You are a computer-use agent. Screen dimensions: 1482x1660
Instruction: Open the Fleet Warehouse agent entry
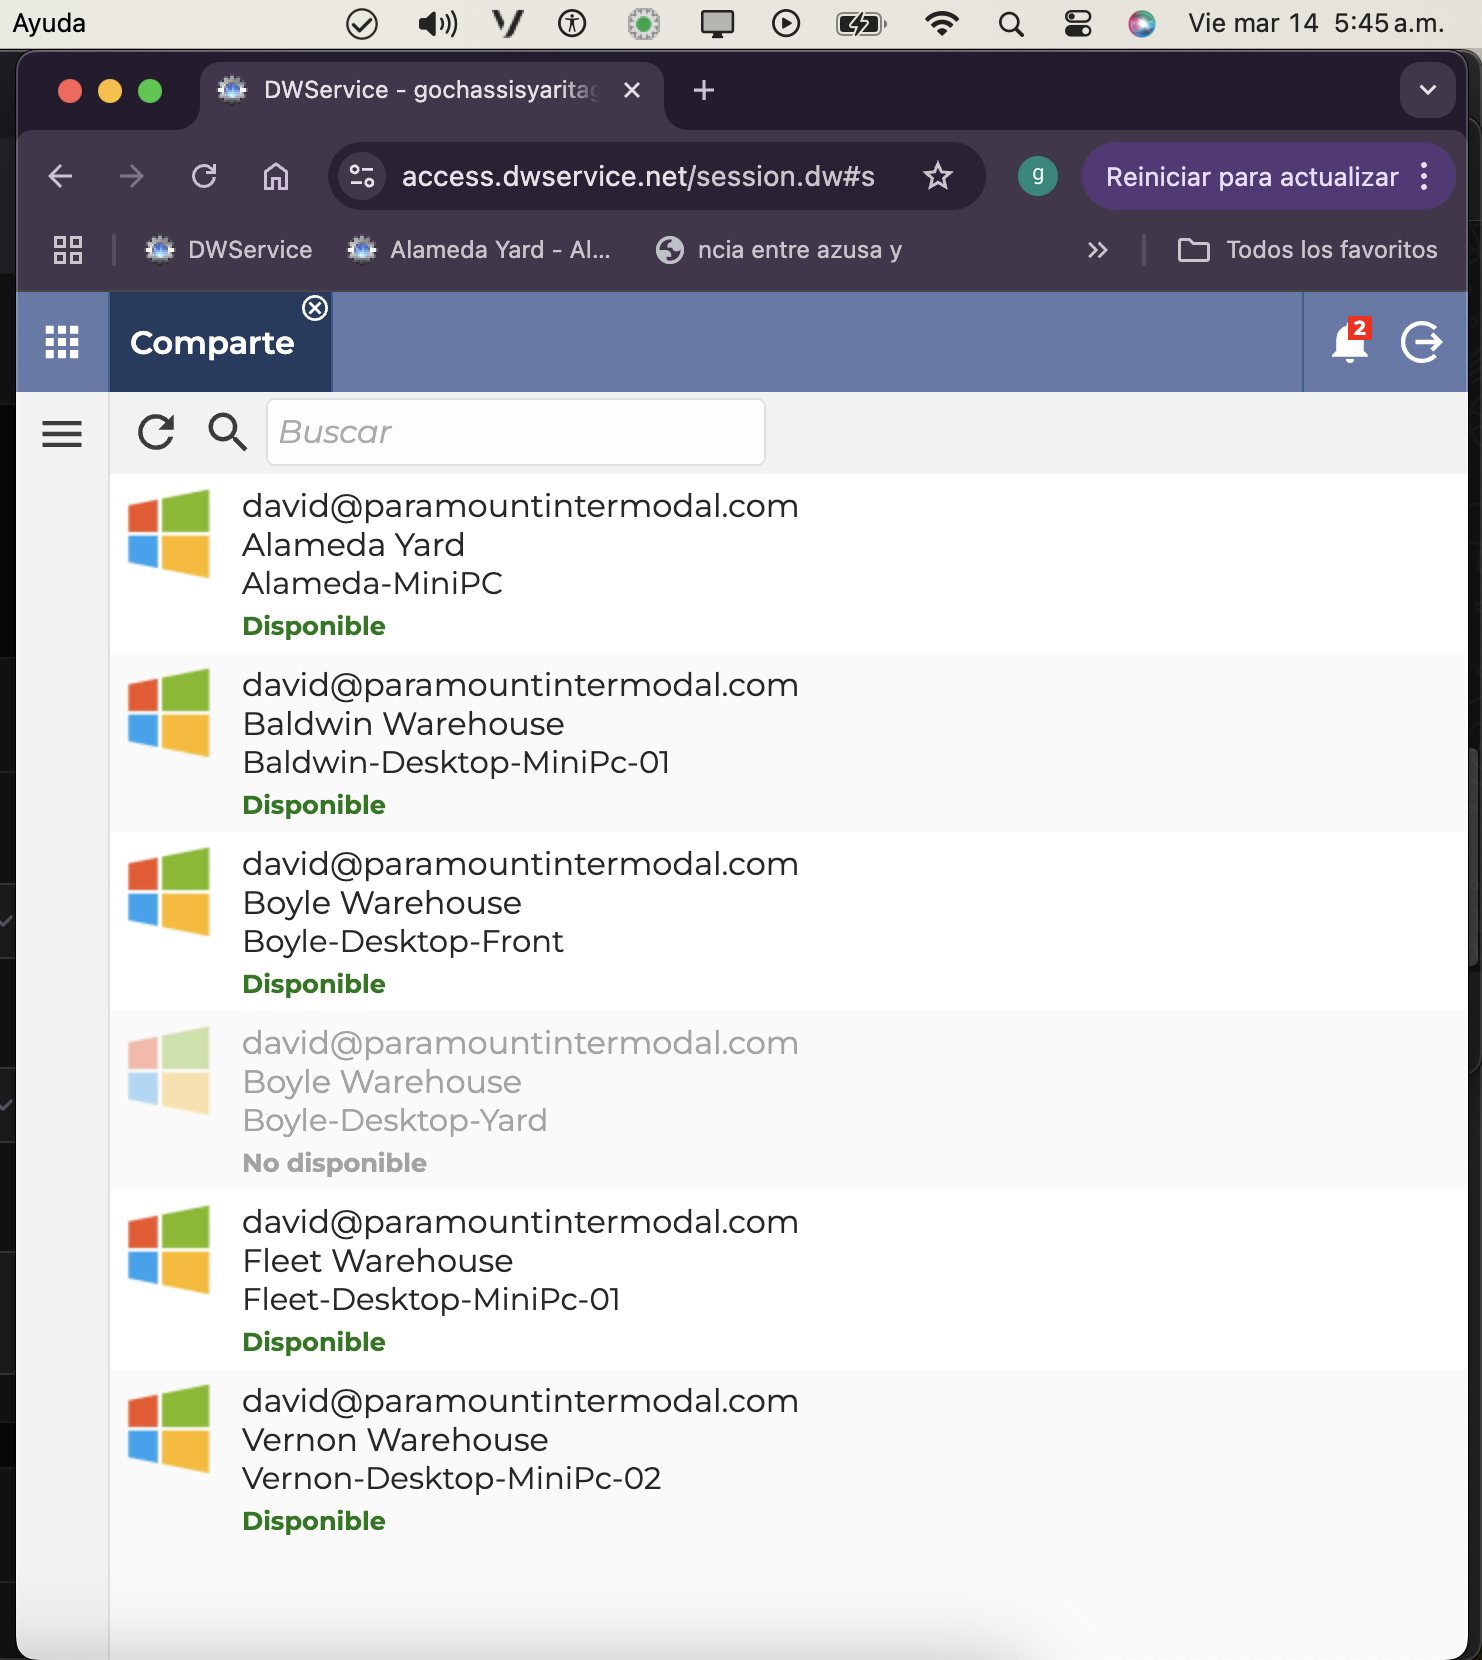(x=788, y=1280)
